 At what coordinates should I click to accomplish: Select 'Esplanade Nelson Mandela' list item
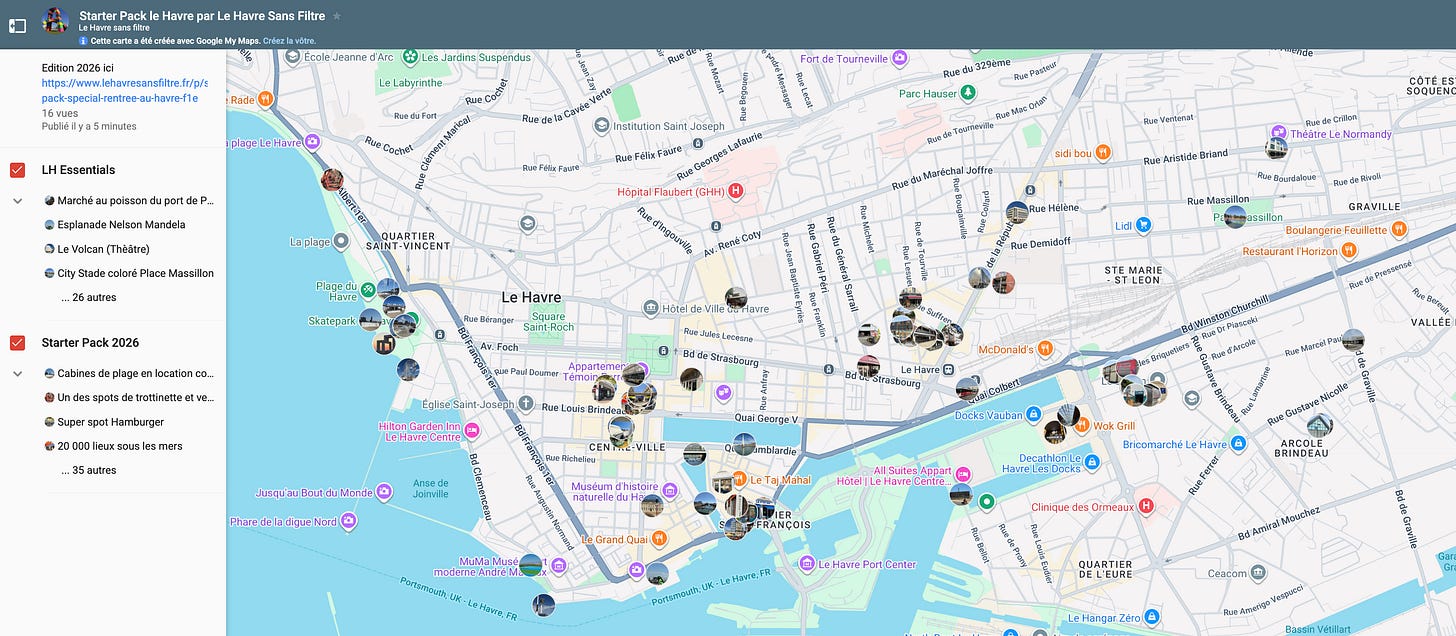click(x=114, y=225)
